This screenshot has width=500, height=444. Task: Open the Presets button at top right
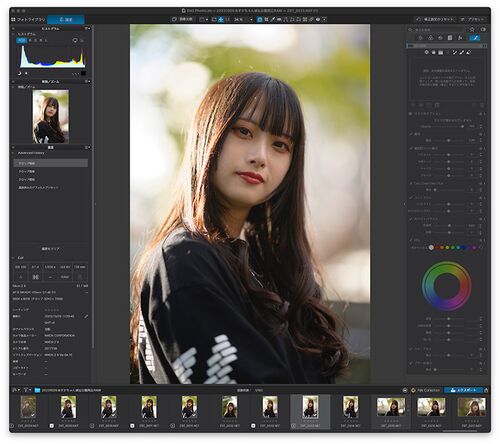[x=473, y=20]
